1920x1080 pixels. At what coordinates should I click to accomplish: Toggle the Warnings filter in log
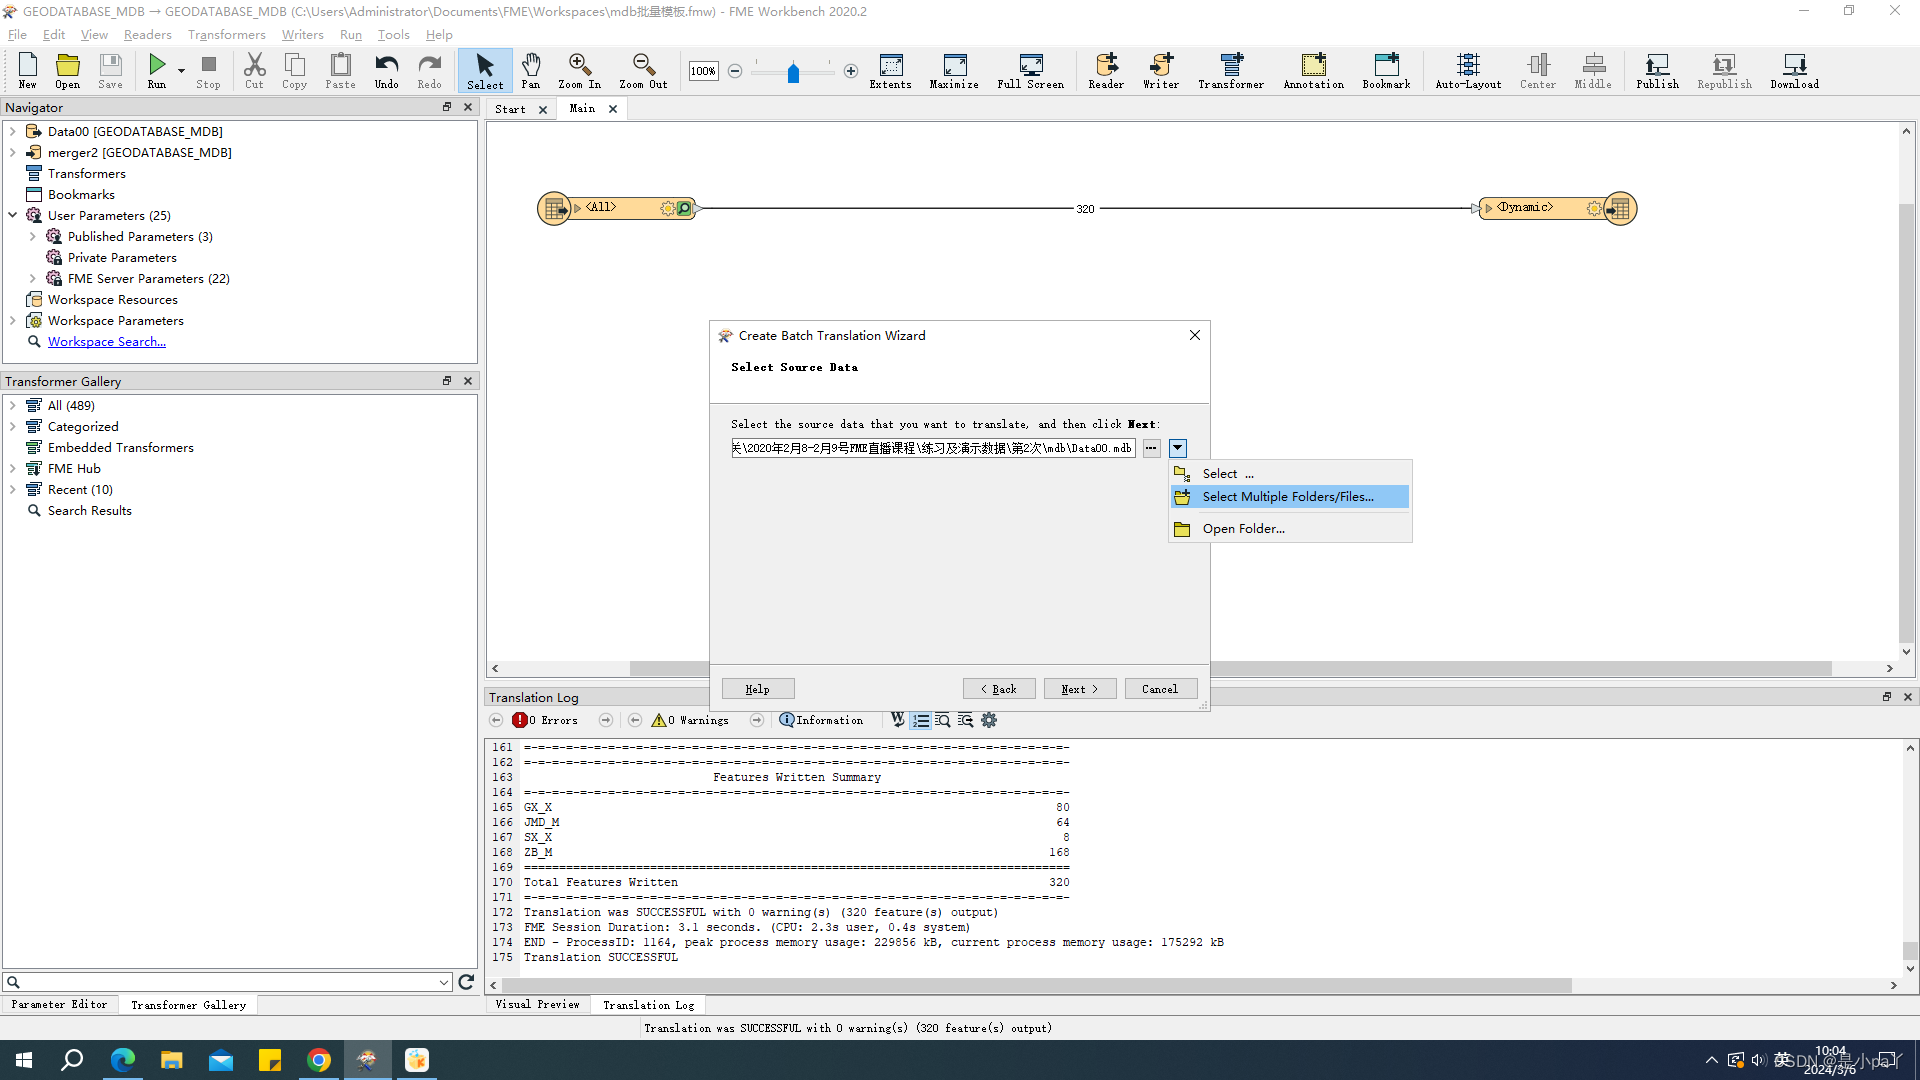(x=690, y=720)
